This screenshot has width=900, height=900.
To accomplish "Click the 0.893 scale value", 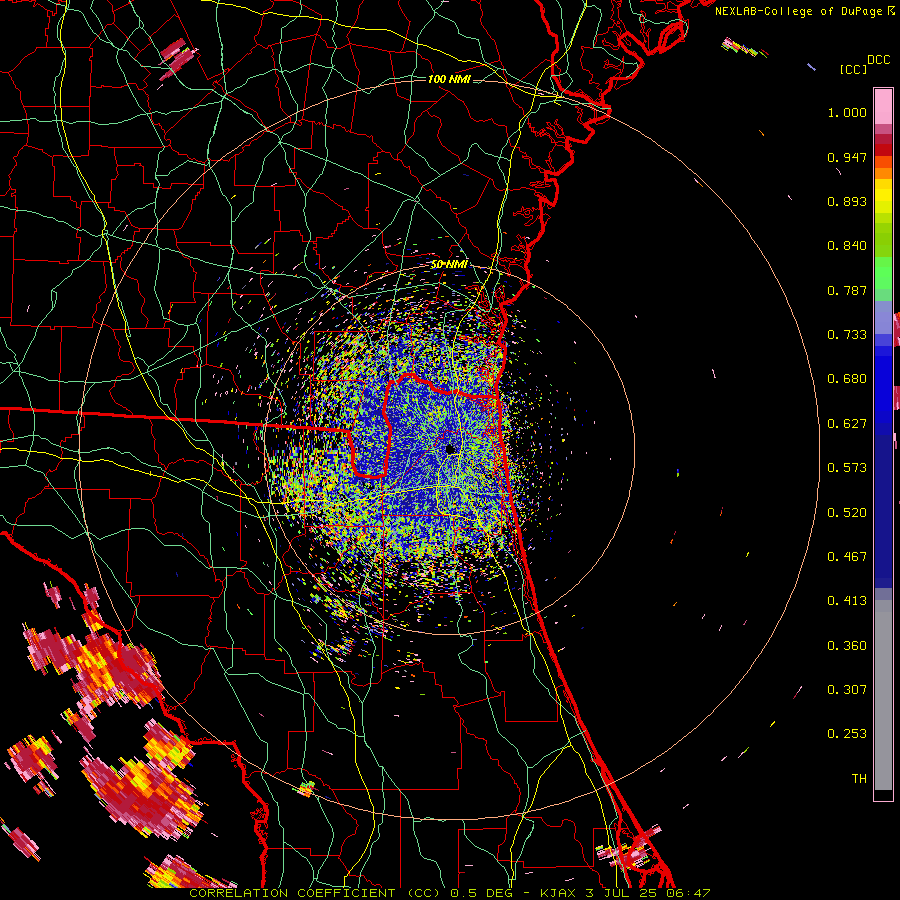I will [847, 201].
